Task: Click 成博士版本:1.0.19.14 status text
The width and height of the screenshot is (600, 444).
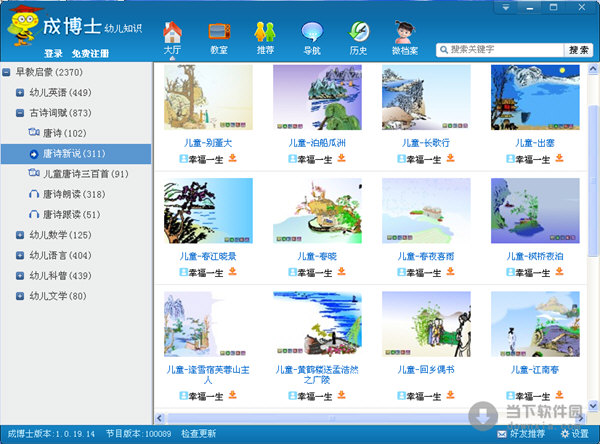Action: pos(51,434)
